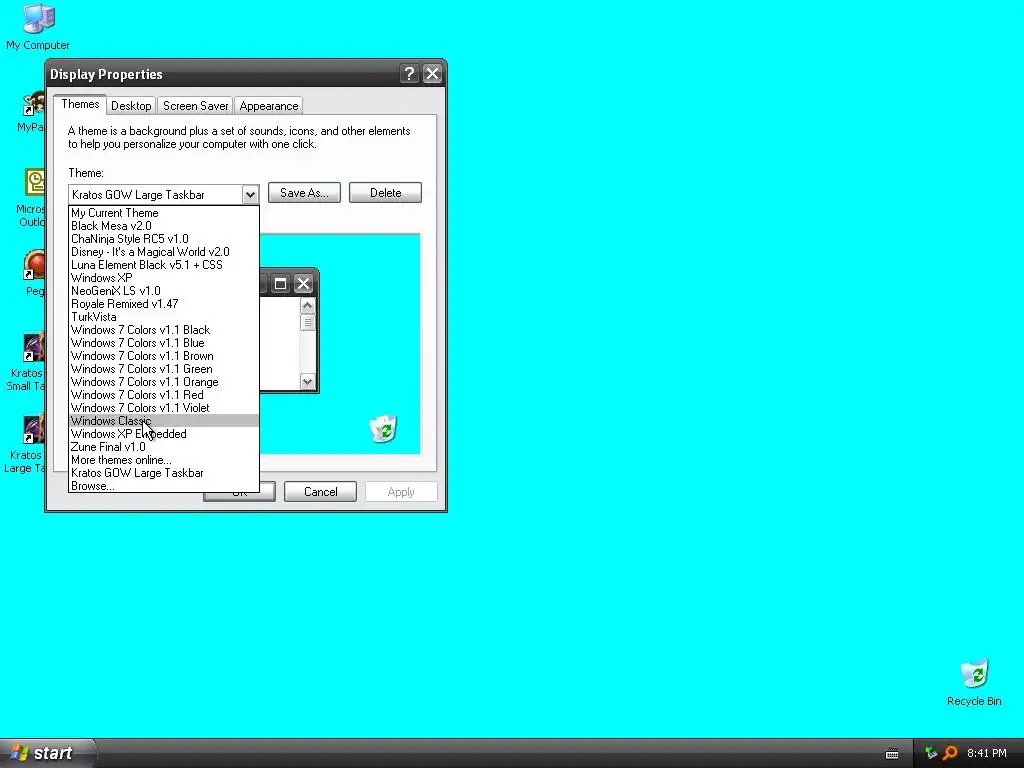Choose My Current Theme from list
The width and height of the screenshot is (1024, 768).
[164, 213]
